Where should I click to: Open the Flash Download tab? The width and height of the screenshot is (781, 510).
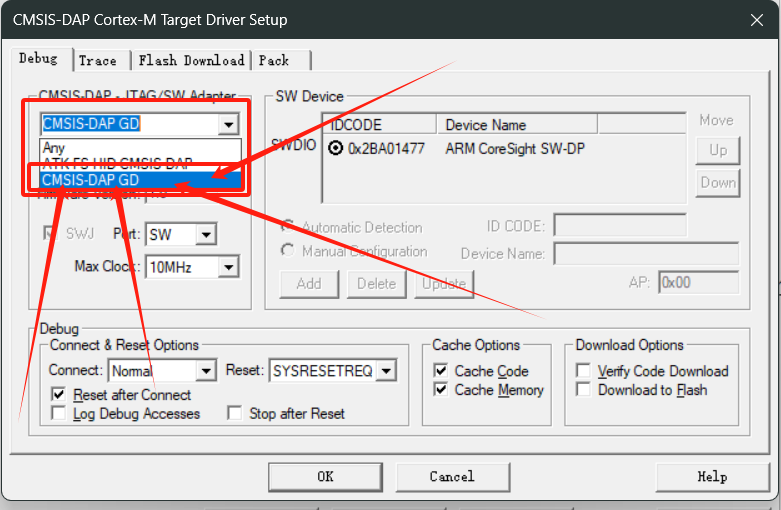(x=191, y=60)
